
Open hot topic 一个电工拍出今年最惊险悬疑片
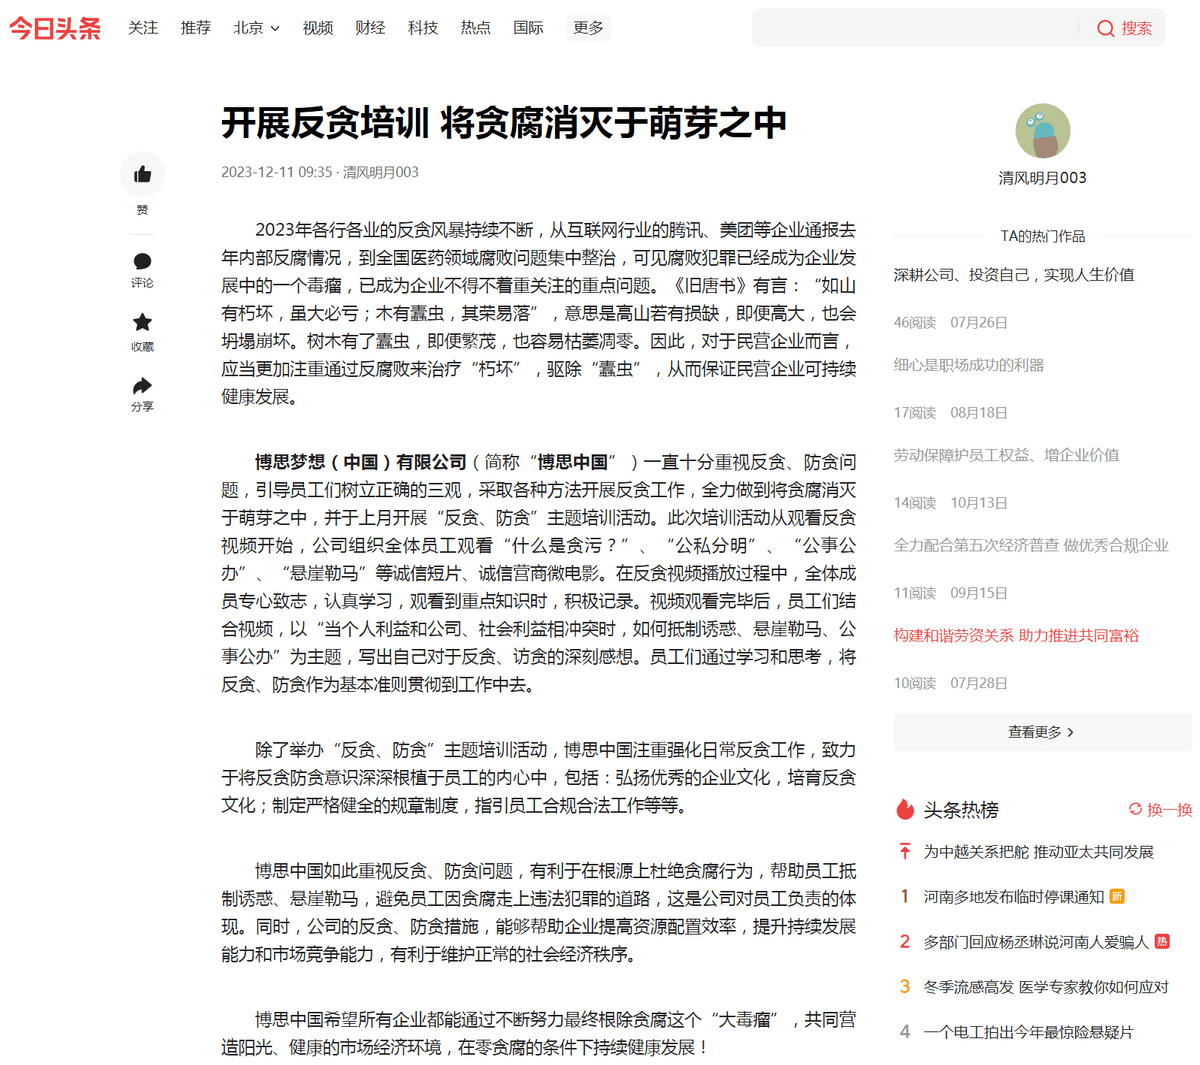coord(1028,1032)
